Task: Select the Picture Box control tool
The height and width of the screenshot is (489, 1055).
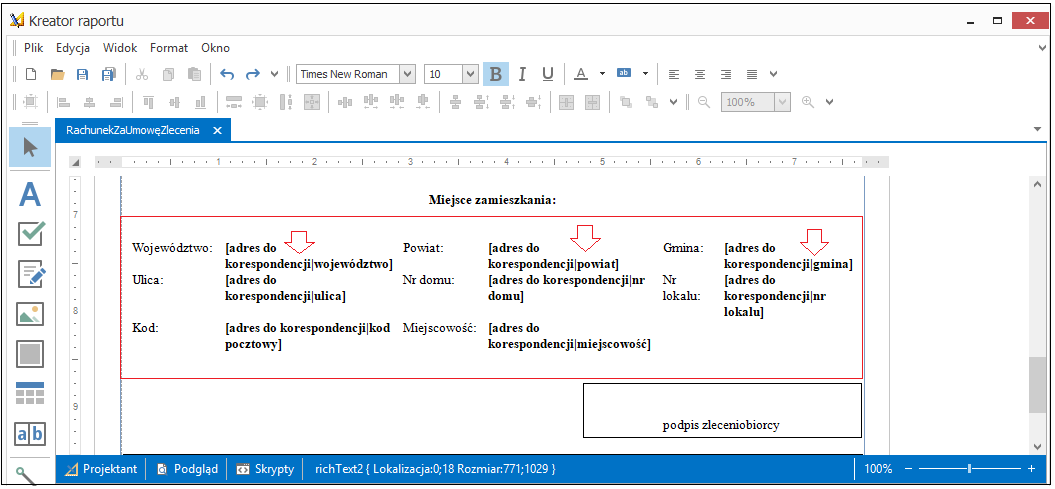Action: pyautogui.click(x=30, y=314)
